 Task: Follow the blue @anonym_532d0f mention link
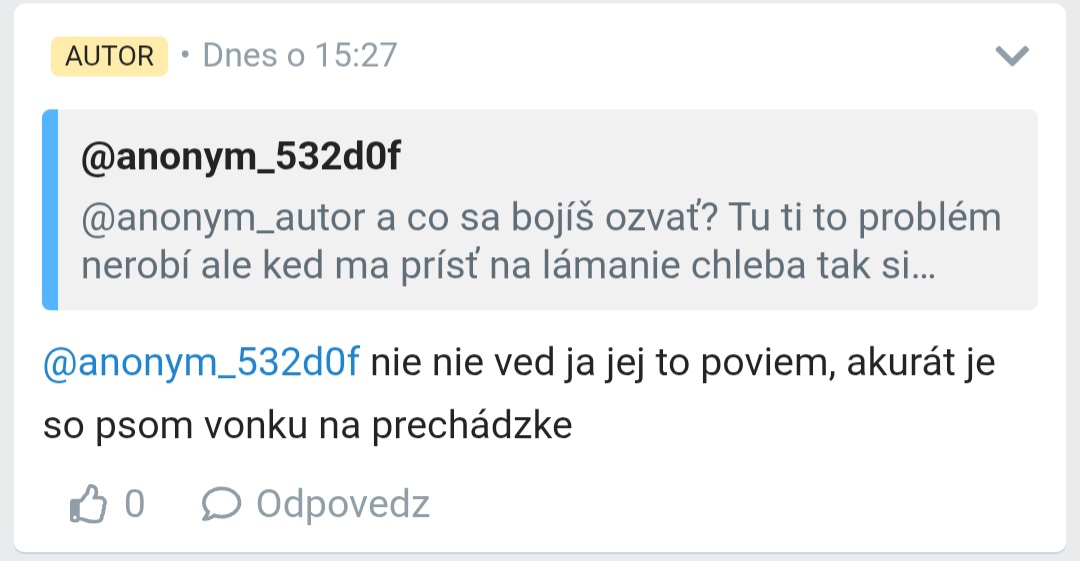pos(201,363)
